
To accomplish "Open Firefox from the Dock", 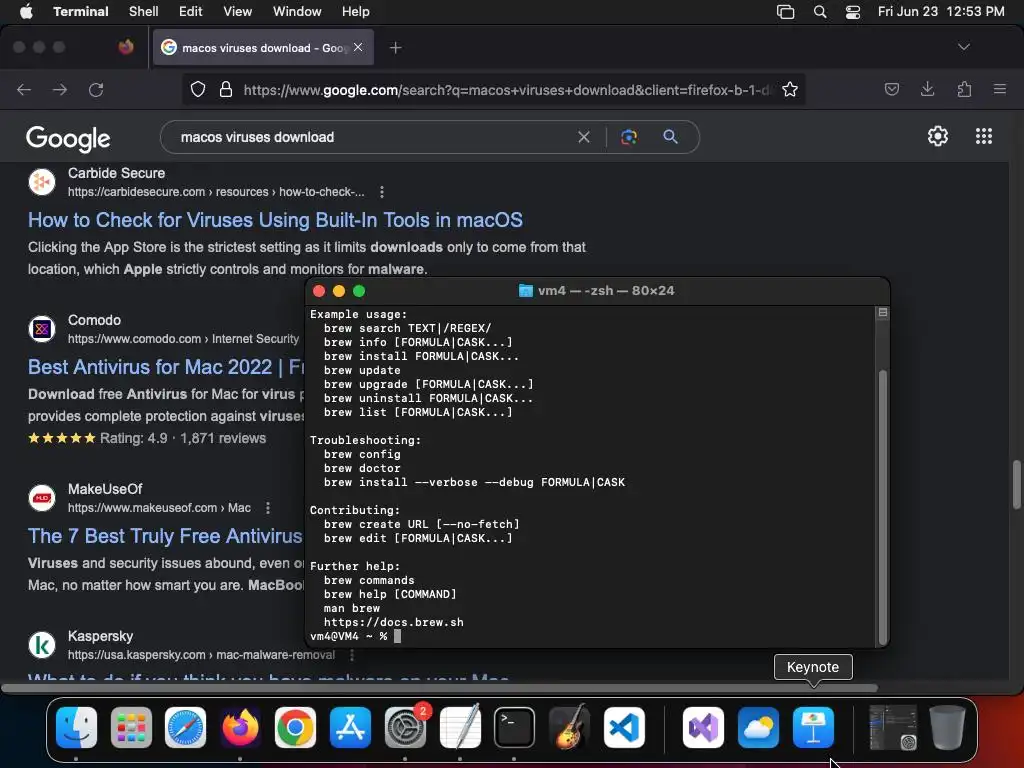I will [x=240, y=727].
